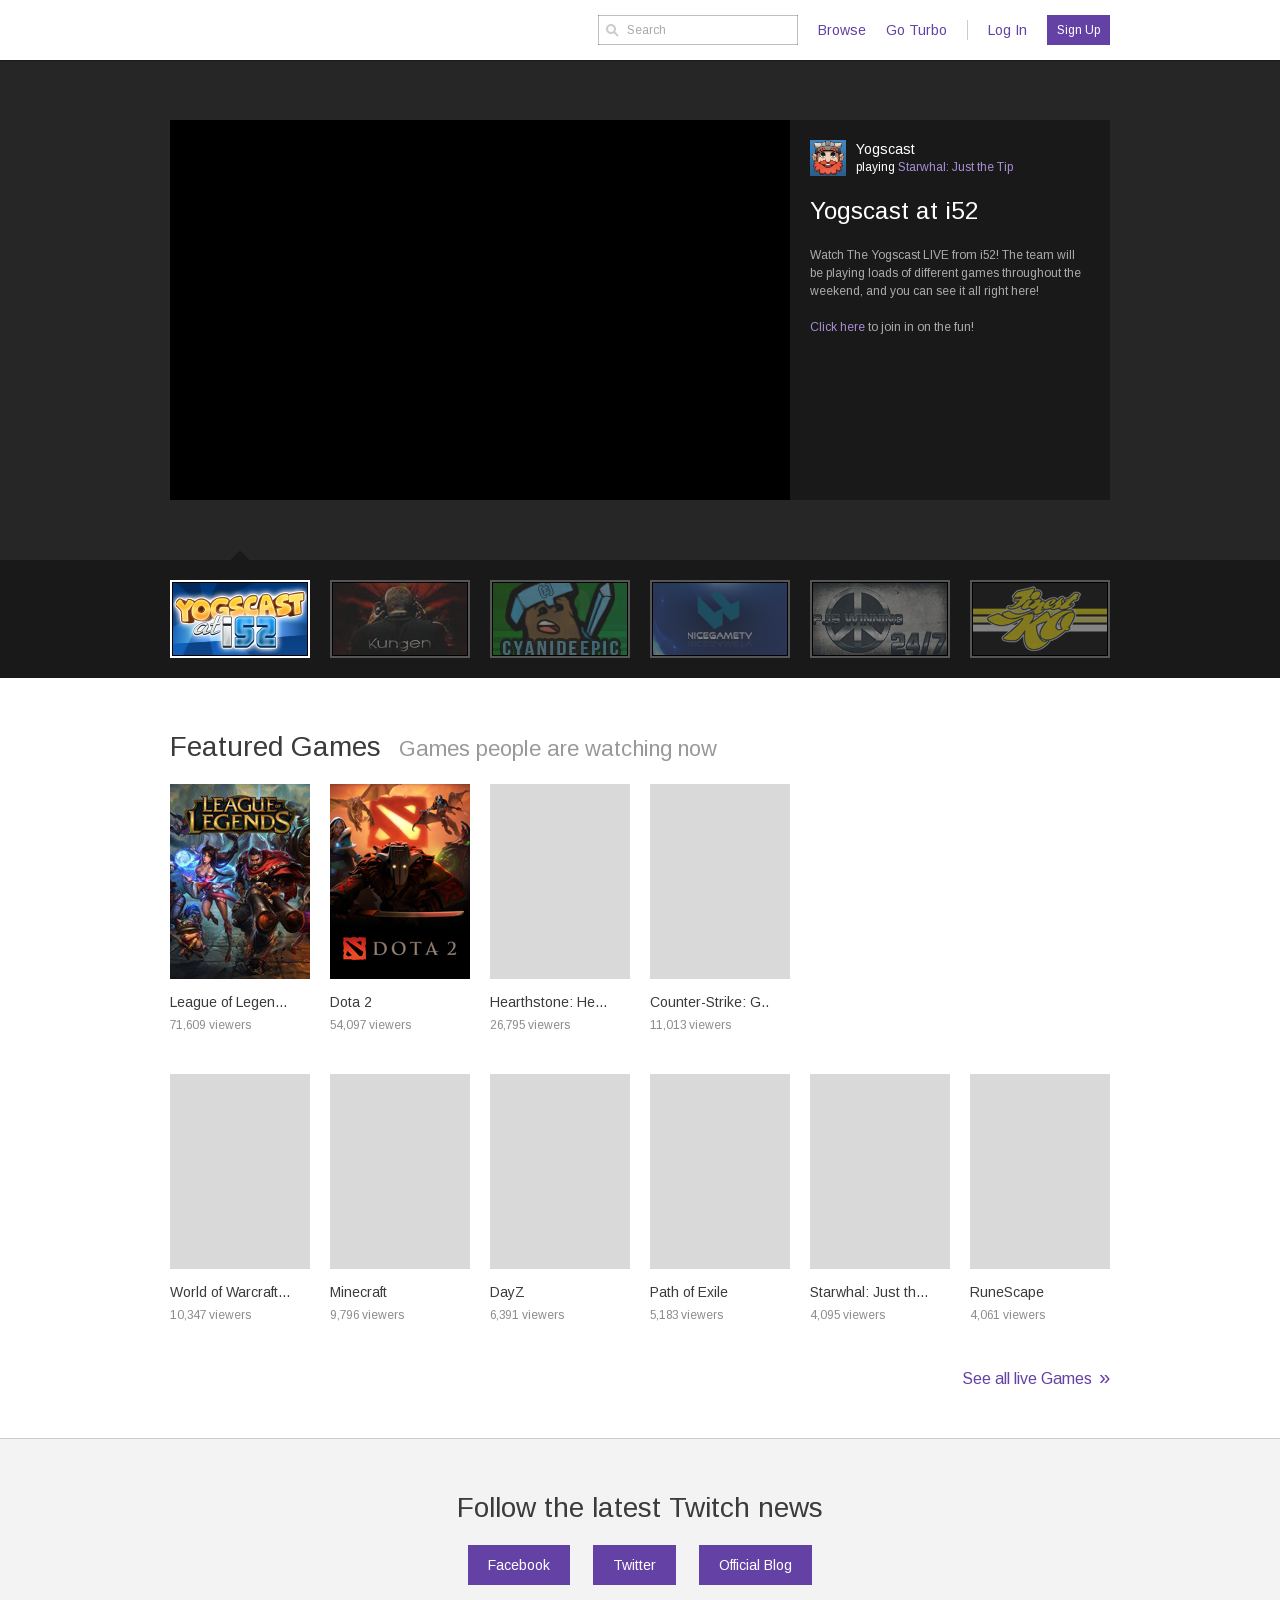Click the 10,347 viewers text
Viewport: 1280px width, 1600px height.
coord(211,1315)
